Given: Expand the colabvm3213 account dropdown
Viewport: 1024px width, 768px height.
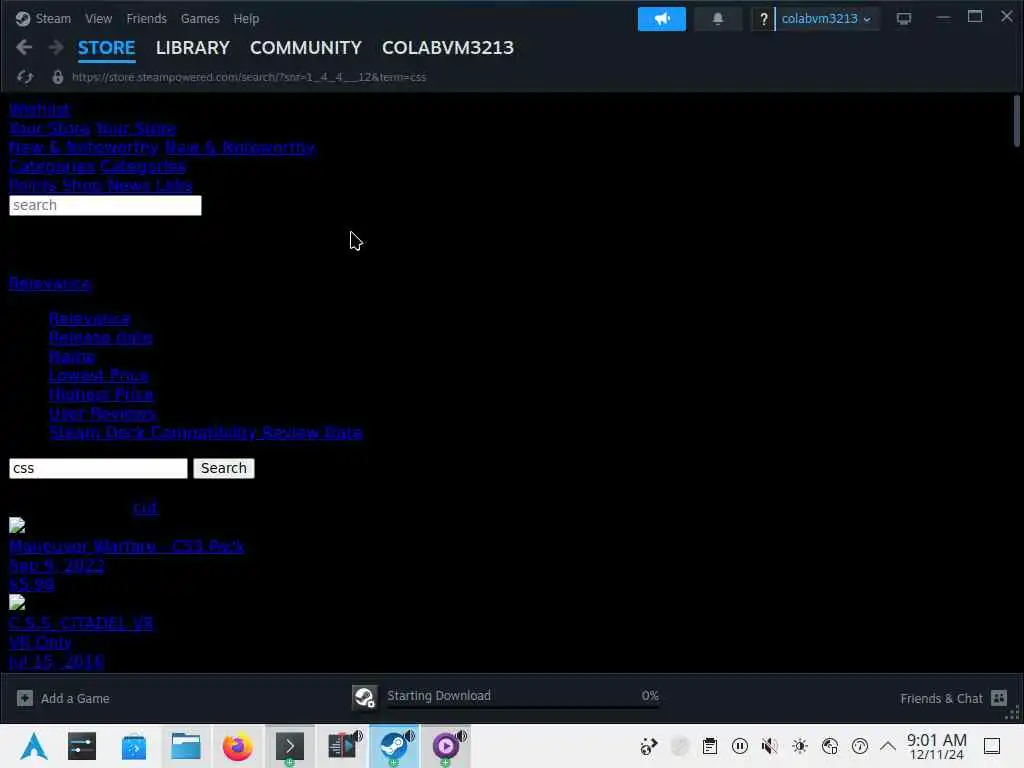Looking at the screenshot, I should click(826, 18).
